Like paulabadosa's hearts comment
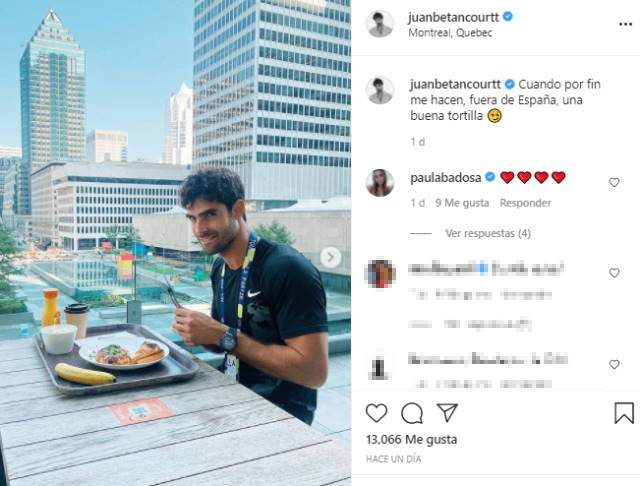 (x=614, y=182)
